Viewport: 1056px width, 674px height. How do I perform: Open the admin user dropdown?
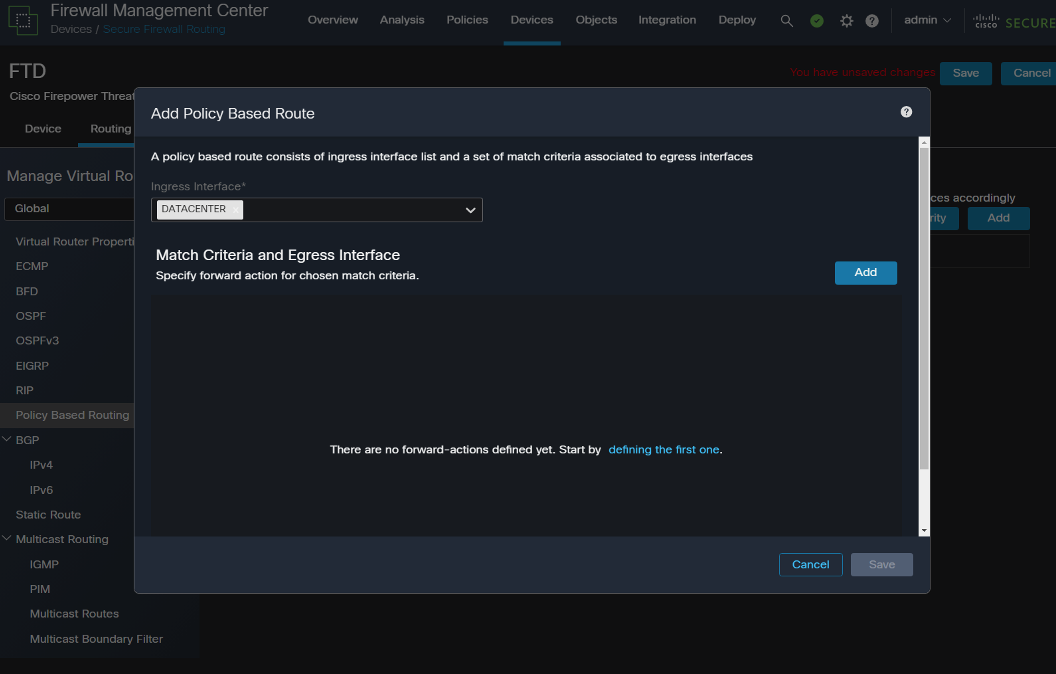click(x=927, y=20)
